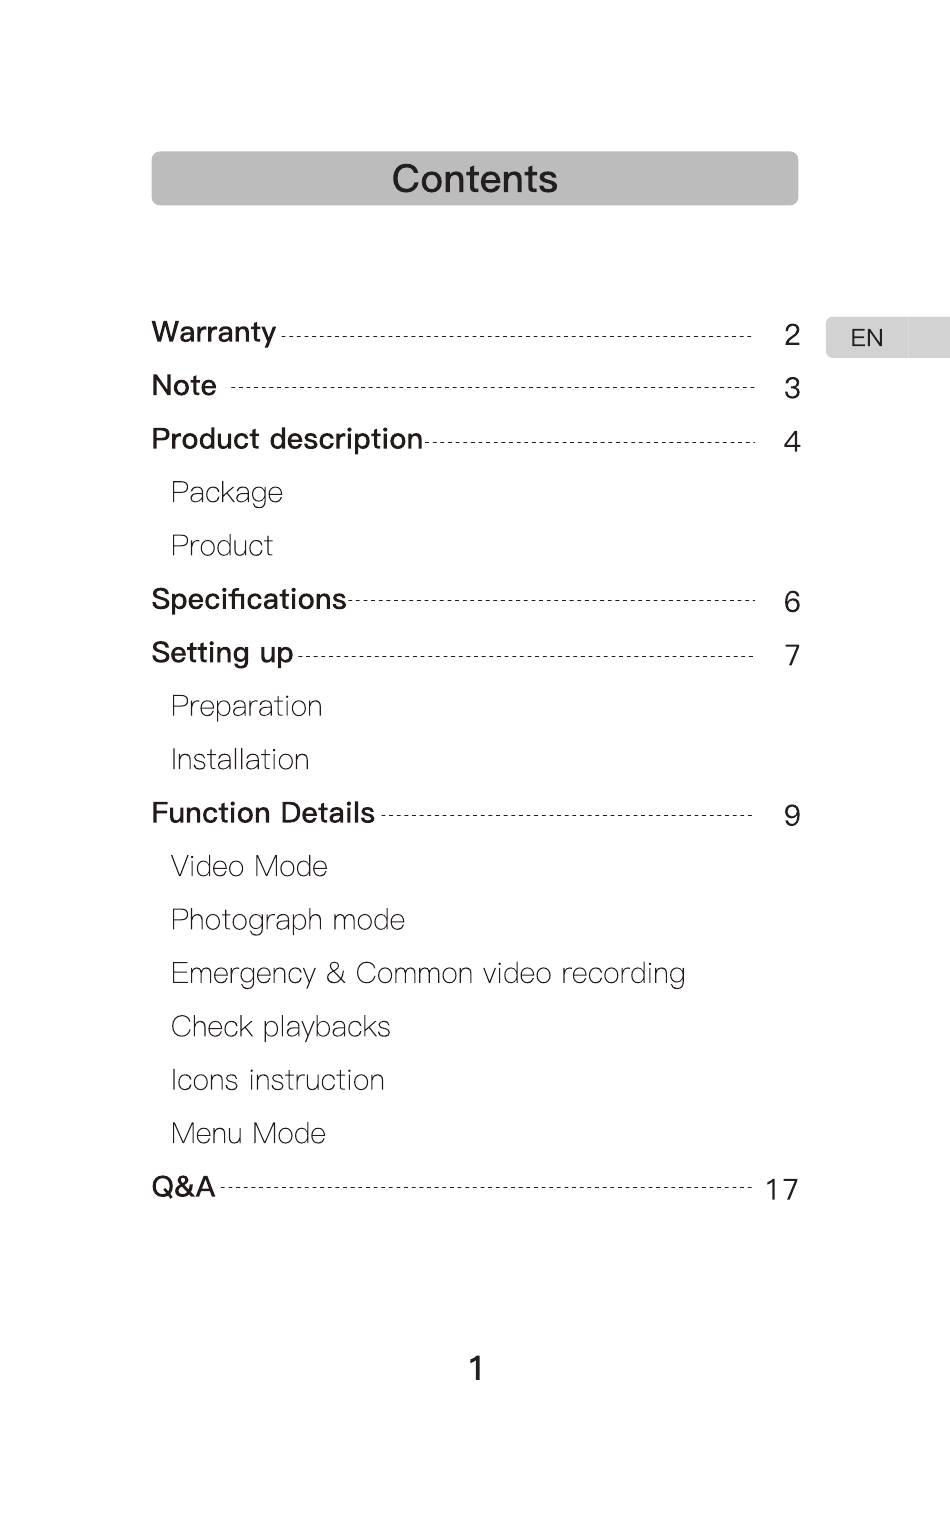Open the Package sub-entry
The width and height of the screenshot is (950, 1528).
[x=227, y=492]
